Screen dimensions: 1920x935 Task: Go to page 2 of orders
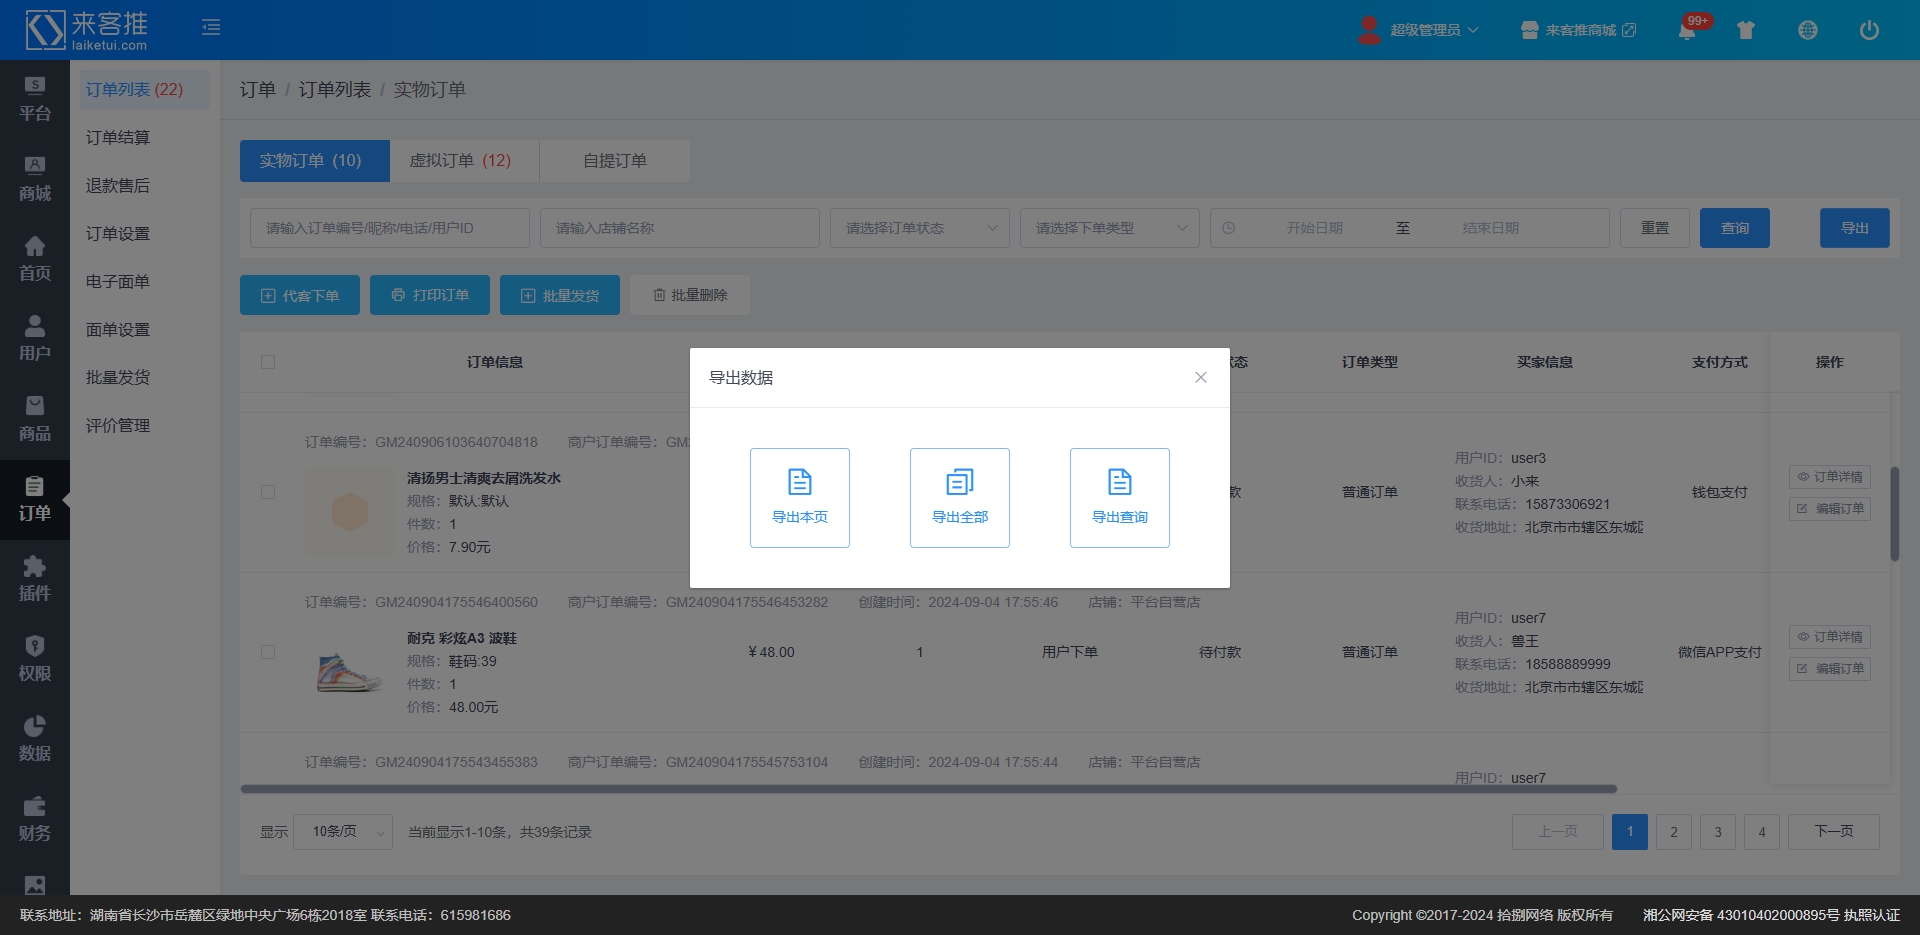(x=1673, y=832)
